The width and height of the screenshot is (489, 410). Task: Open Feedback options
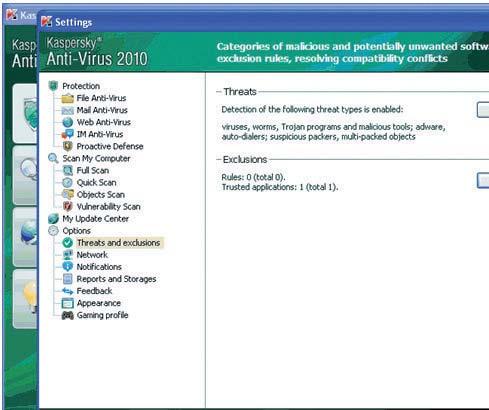click(x=94, y=291)
